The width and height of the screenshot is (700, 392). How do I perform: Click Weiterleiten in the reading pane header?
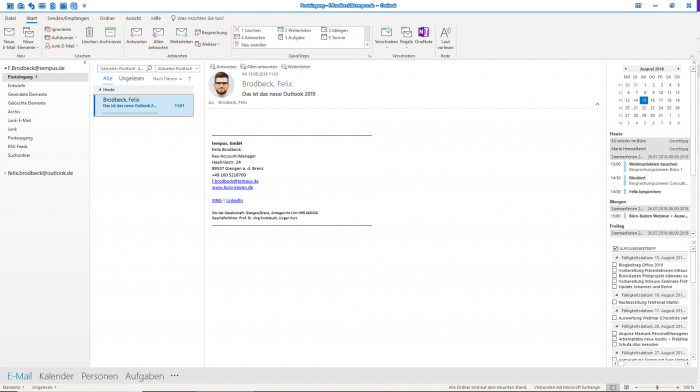pos(296,67)
